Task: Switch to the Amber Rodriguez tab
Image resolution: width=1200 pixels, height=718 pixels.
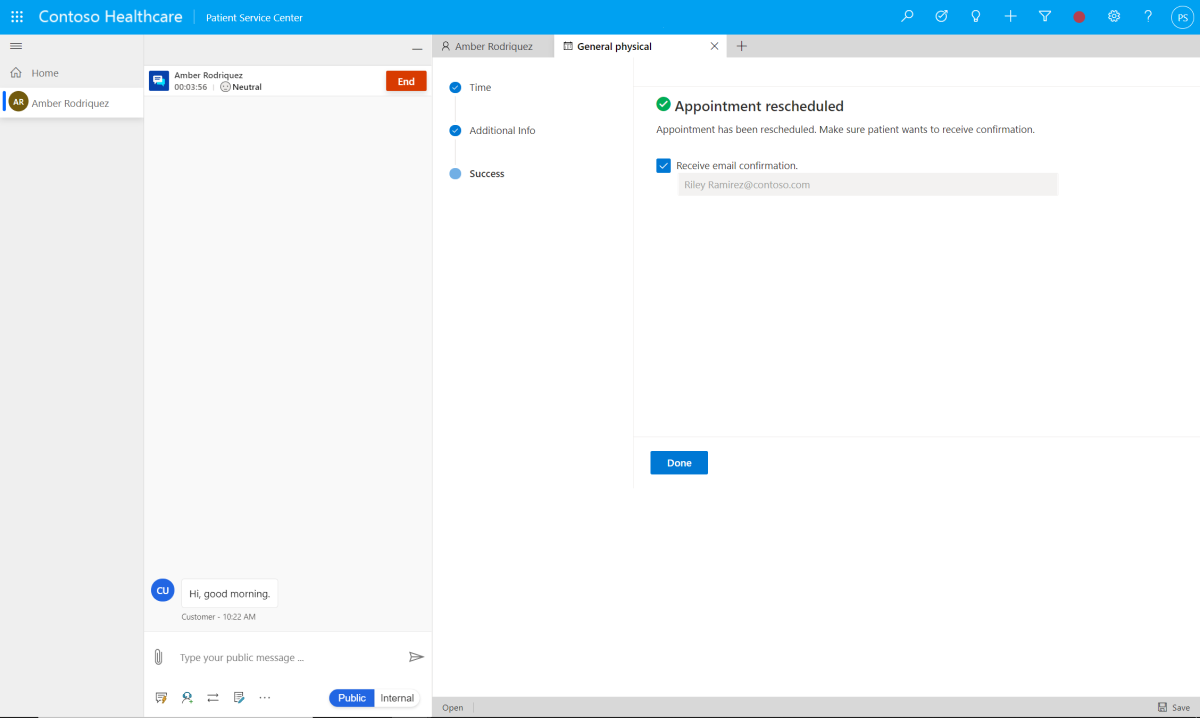Action: click(493, 46)
